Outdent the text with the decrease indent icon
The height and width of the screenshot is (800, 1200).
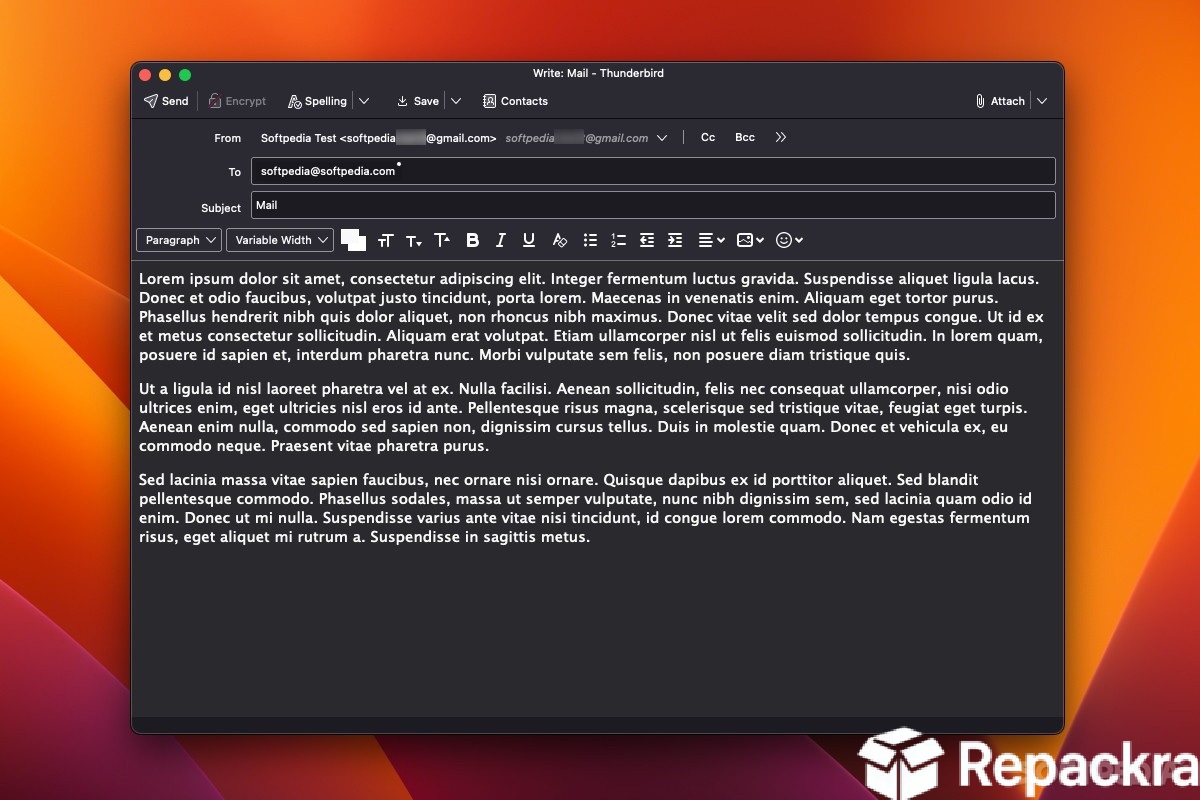pos(647,240)
